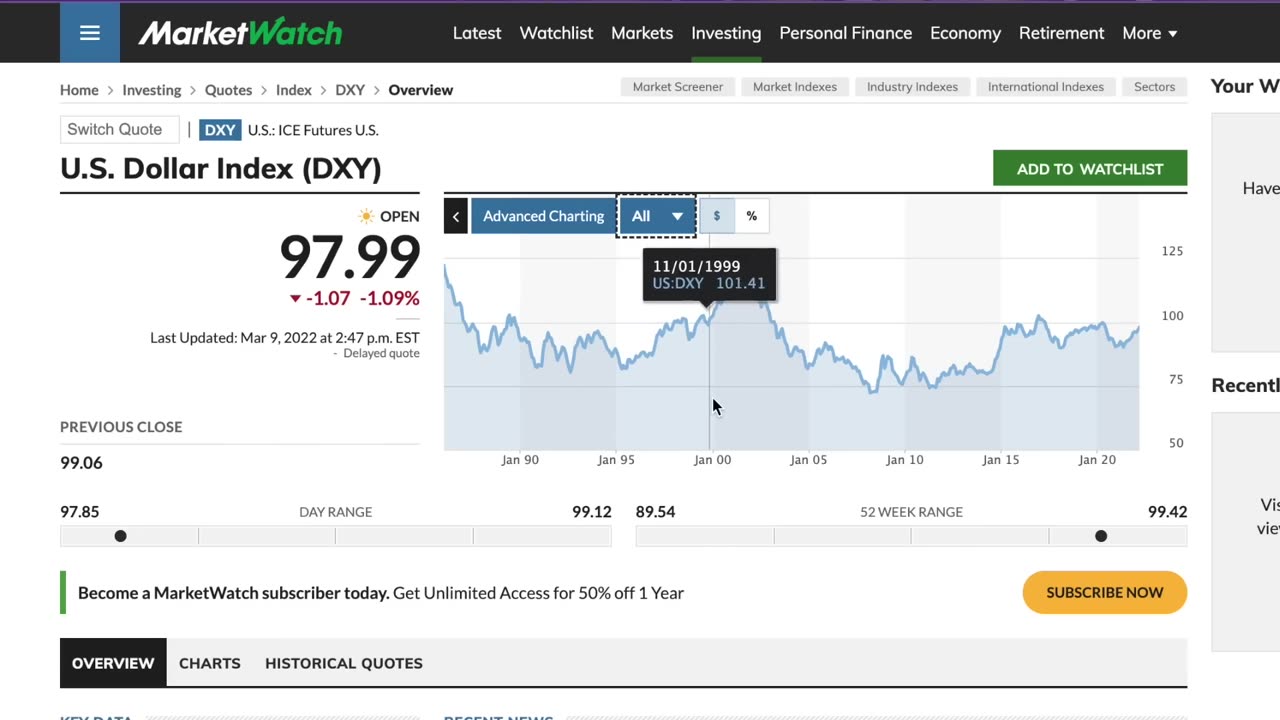Click the -1.09% percent change value
The image size is (1280, 720).
click(x=390, y=298)
